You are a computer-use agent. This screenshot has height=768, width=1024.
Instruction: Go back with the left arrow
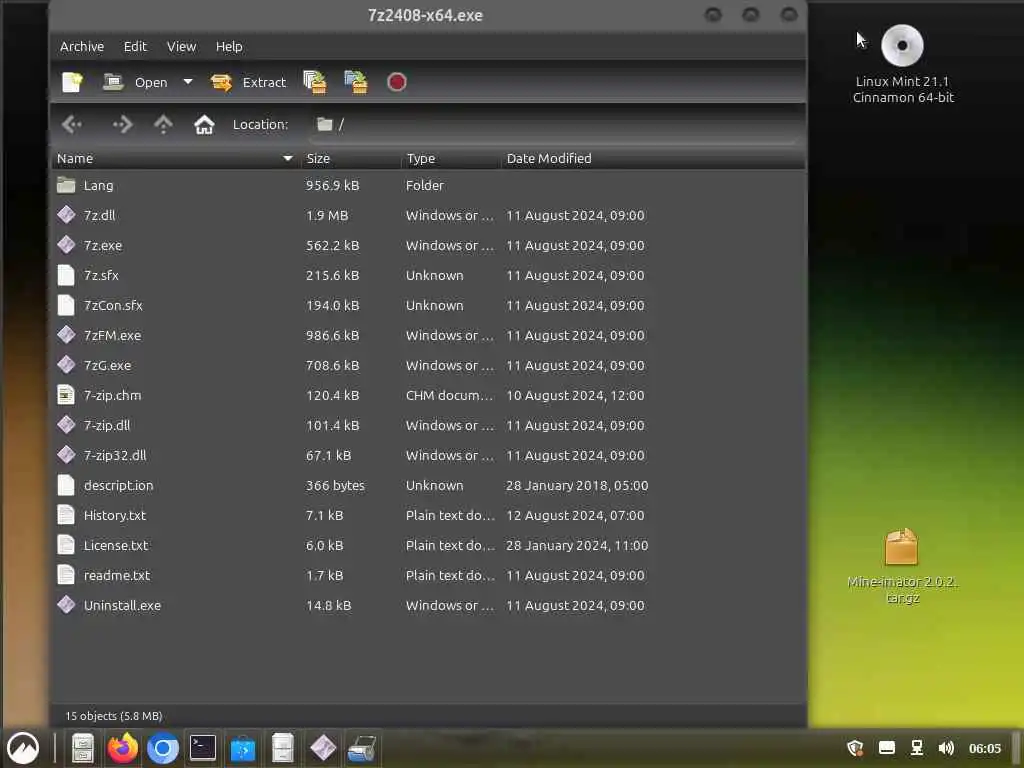72,124
